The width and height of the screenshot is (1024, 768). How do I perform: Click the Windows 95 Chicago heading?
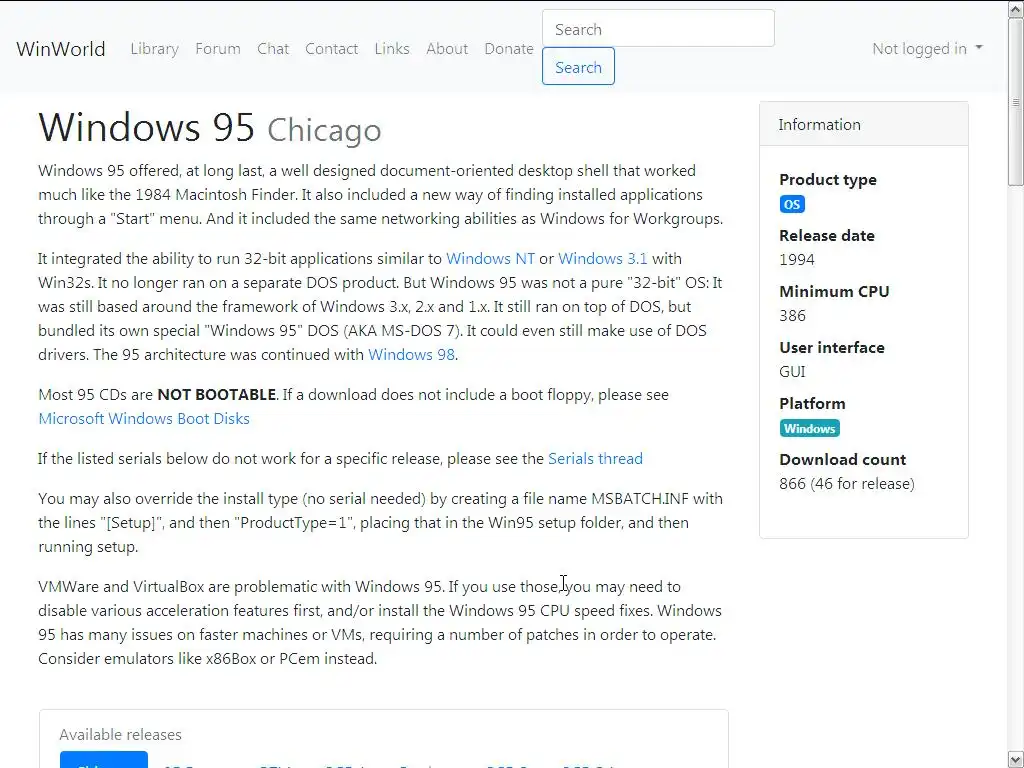tap(210, 127)
